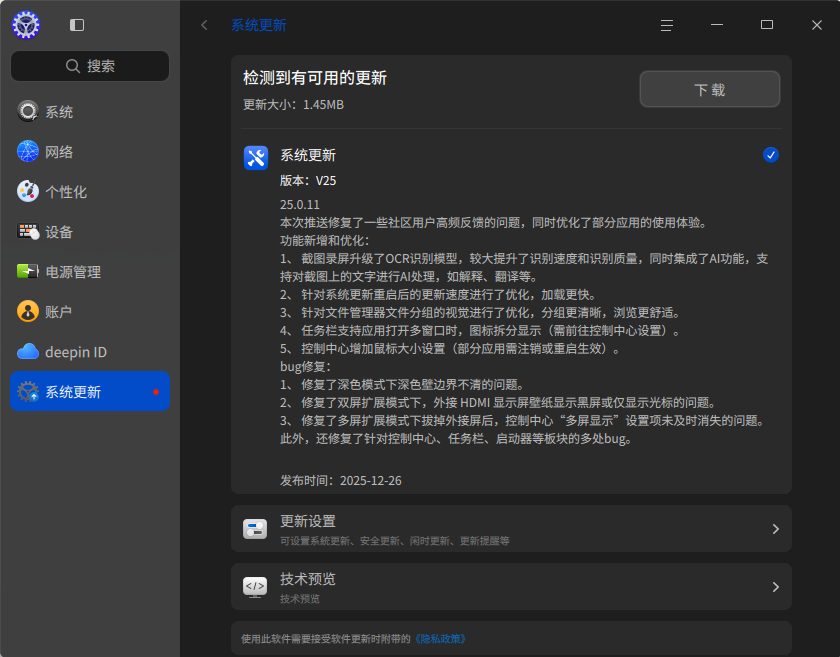Open the 账户 user icon
Screen dimensions: 840x657
pyautogui.click(x=28, y=311)
